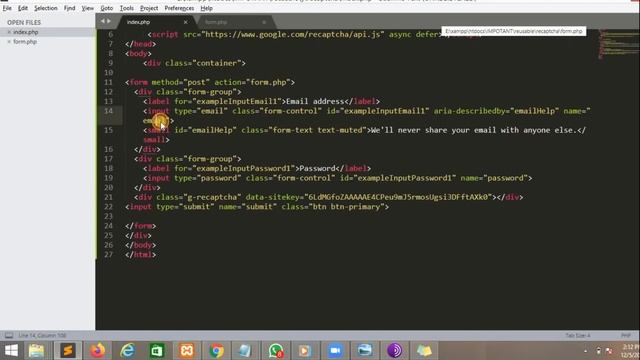Close the index.php tab
640x360 pixels.
(186, 22)
